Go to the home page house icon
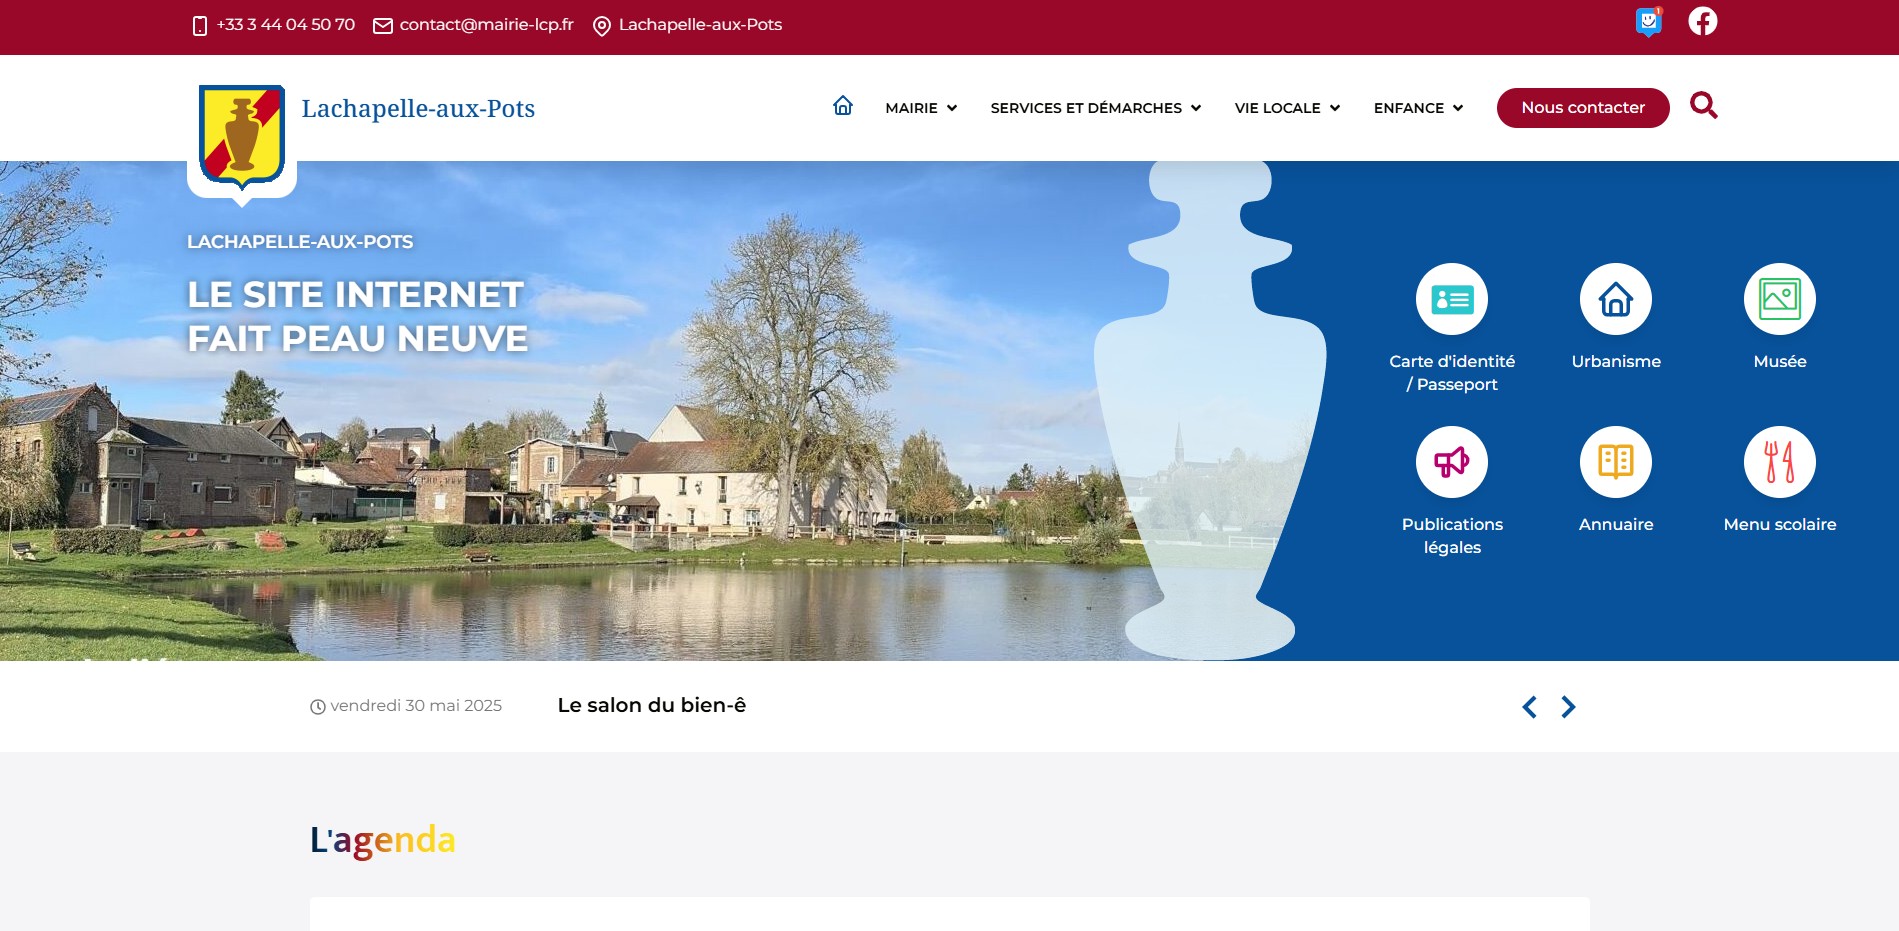The image size is (1899, 931). [843, 106]
